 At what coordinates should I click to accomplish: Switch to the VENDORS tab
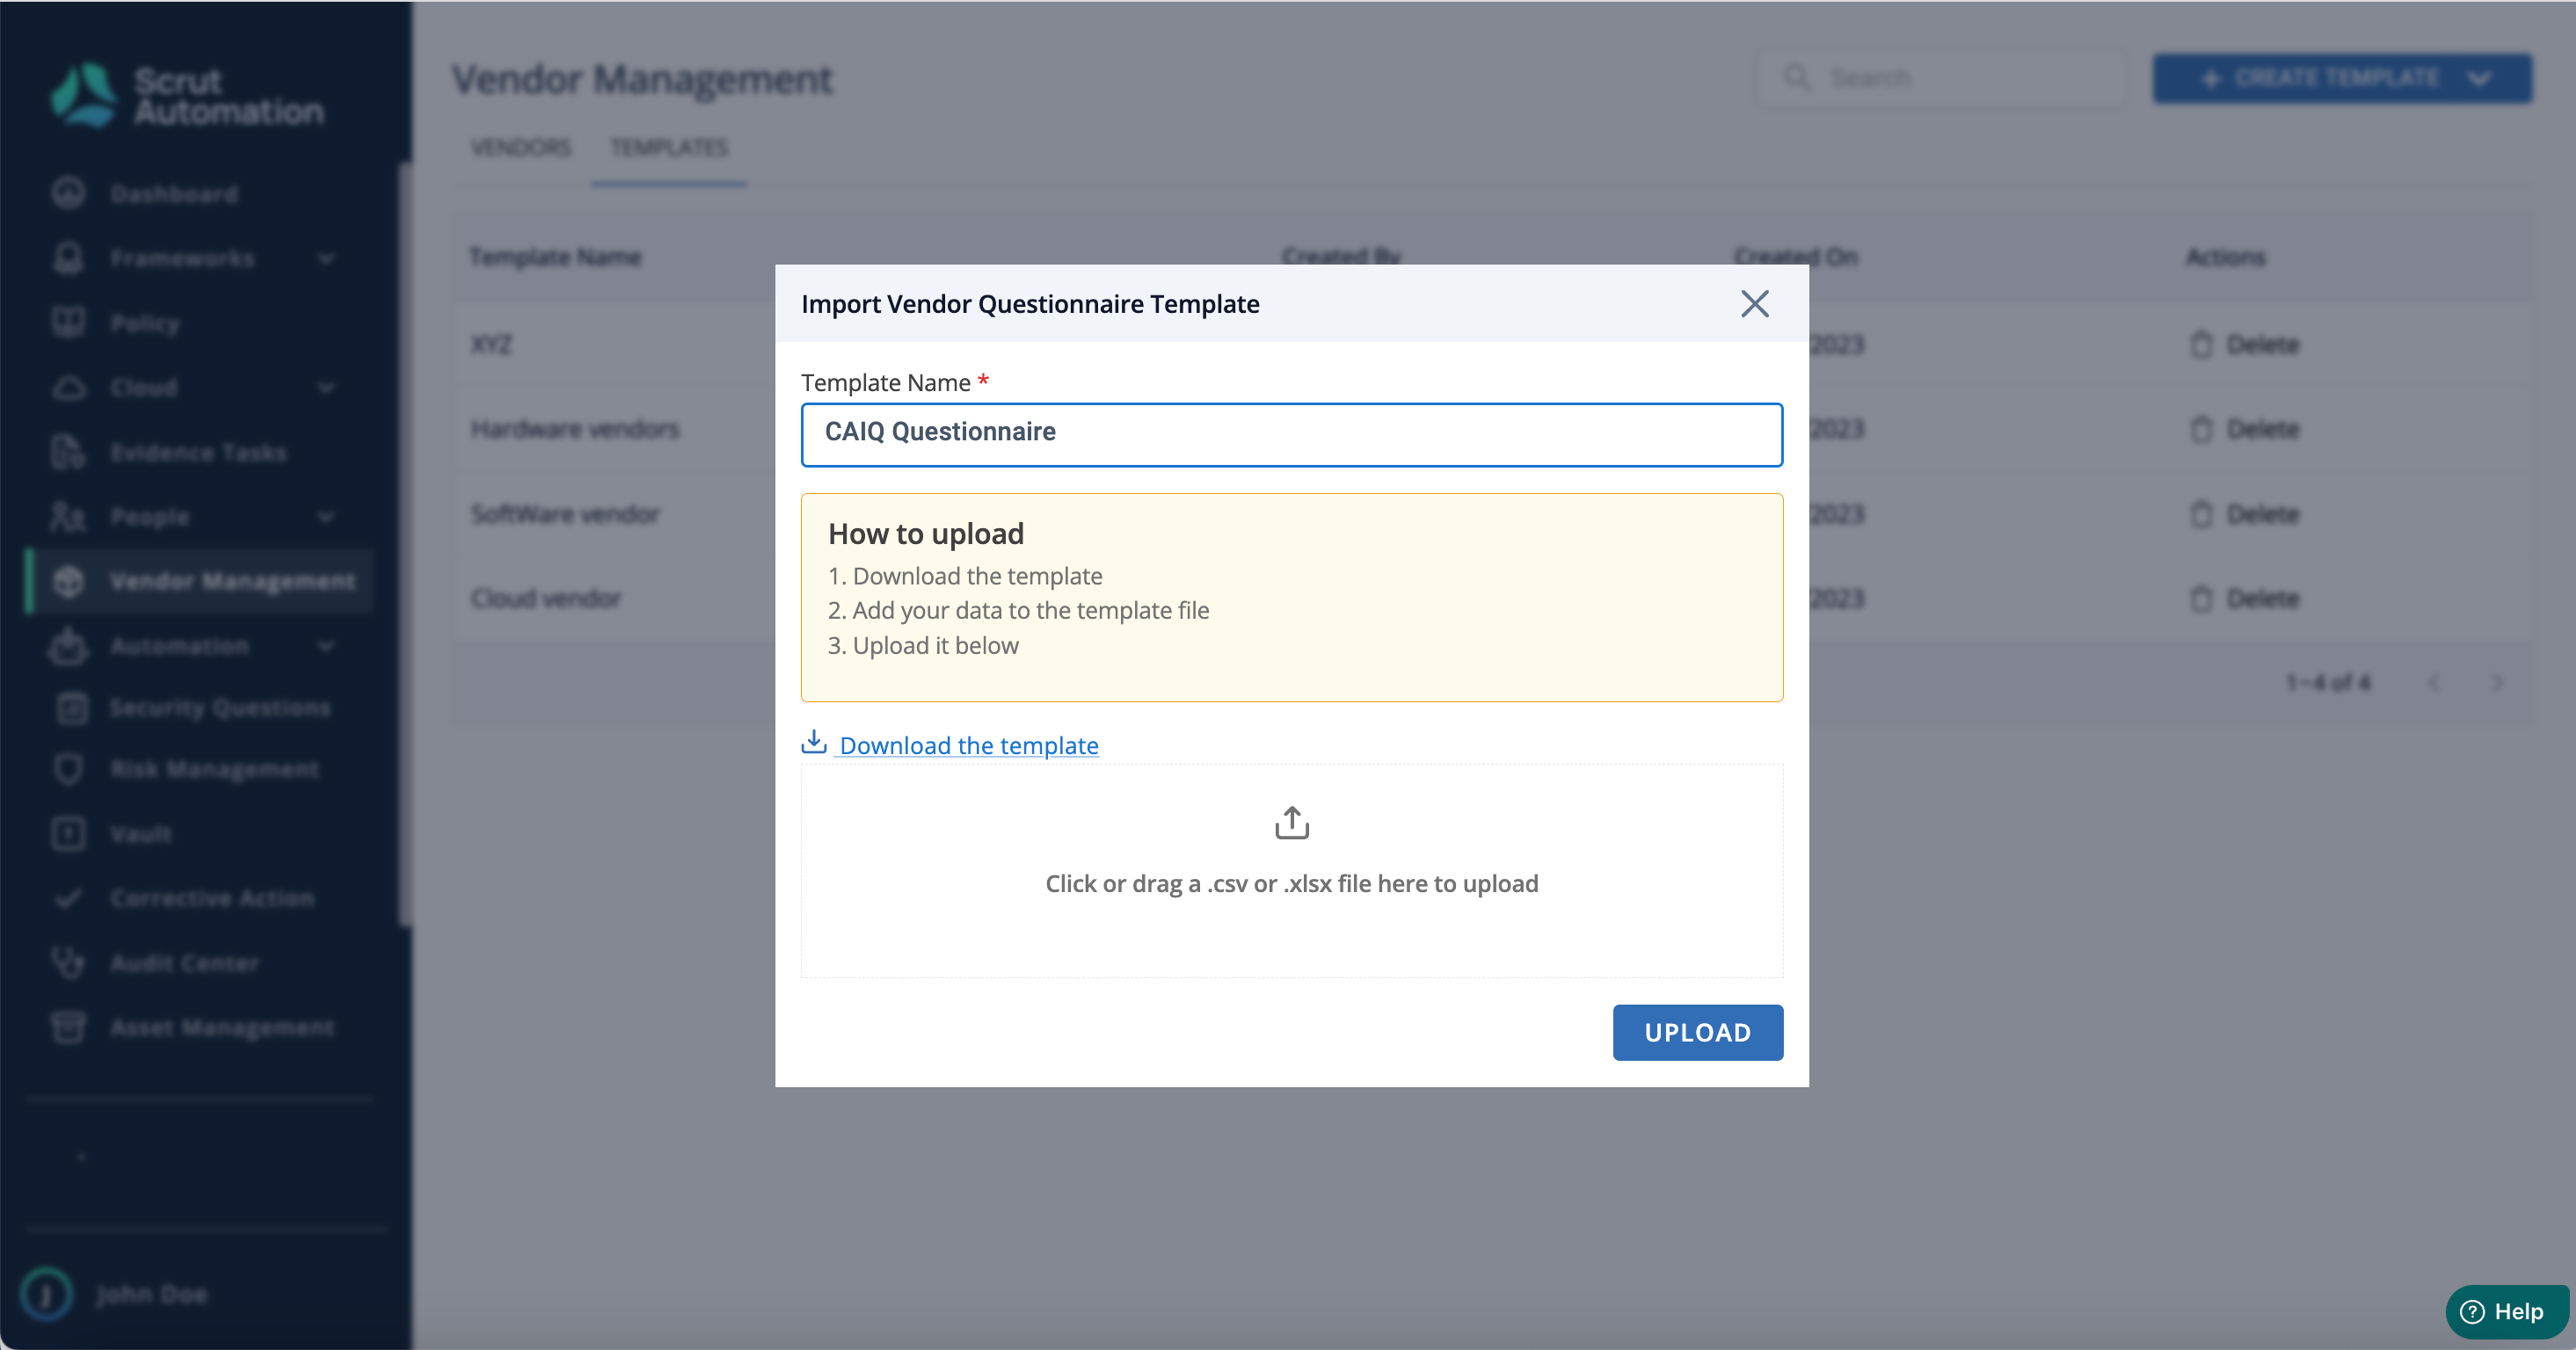521,148
